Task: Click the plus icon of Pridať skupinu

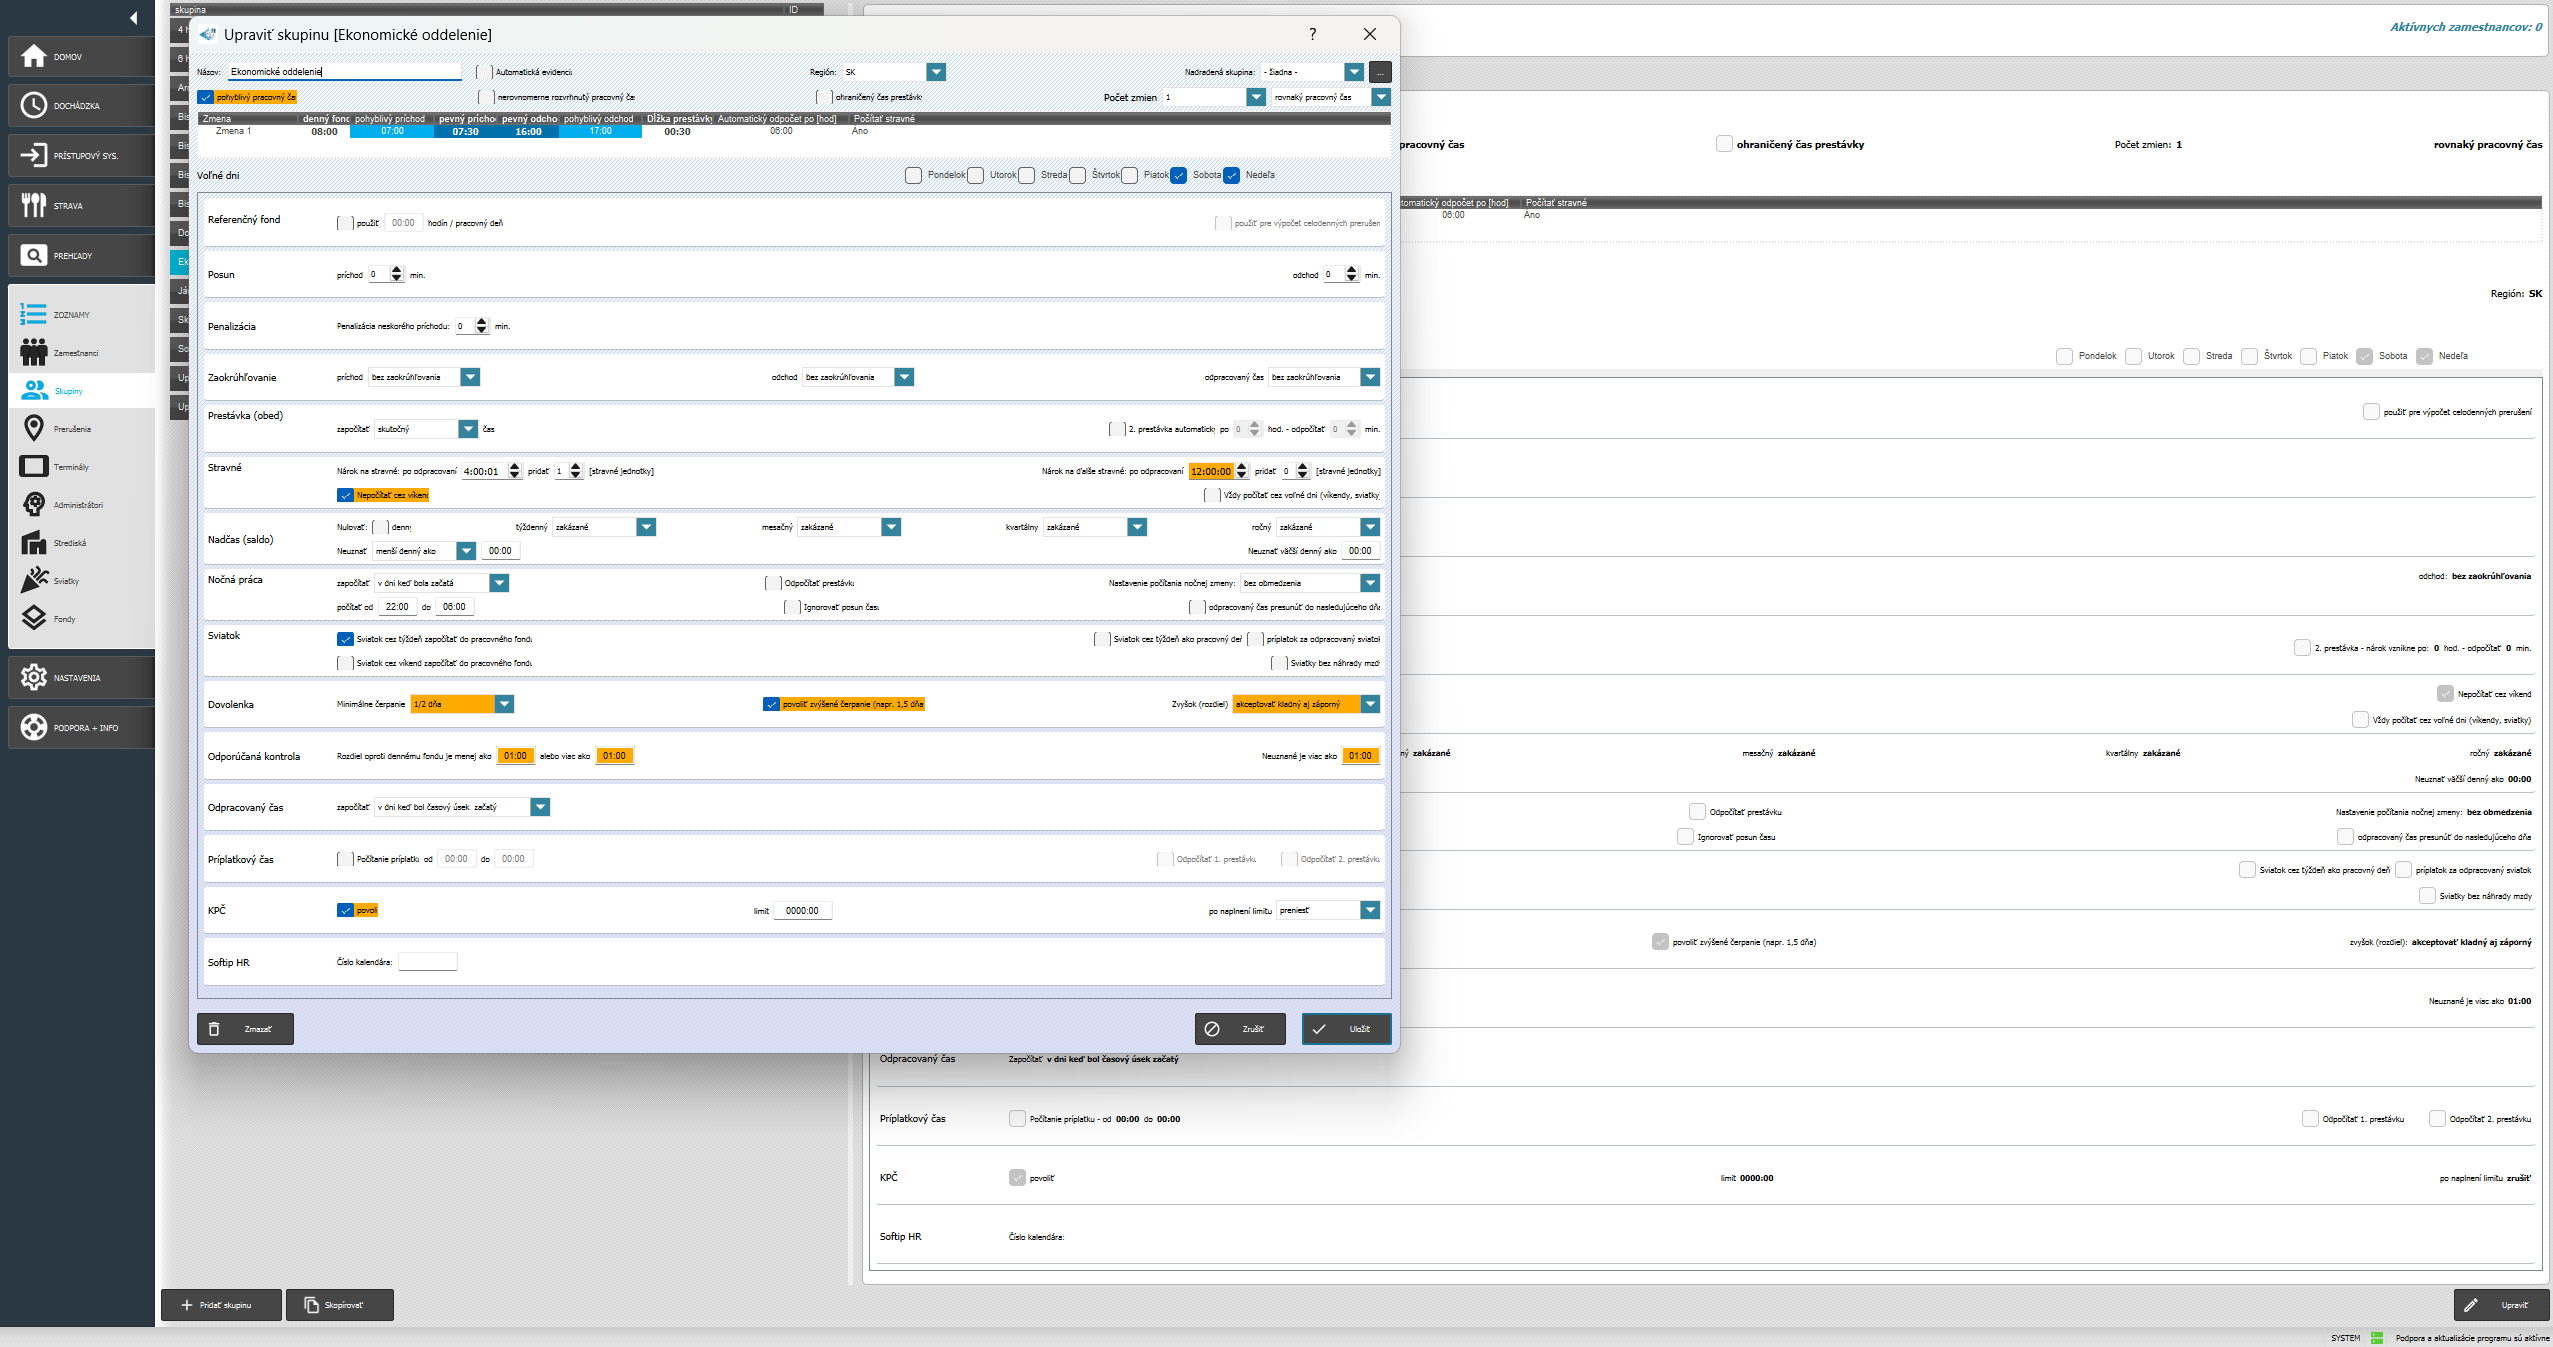Action: point(186,1305)
